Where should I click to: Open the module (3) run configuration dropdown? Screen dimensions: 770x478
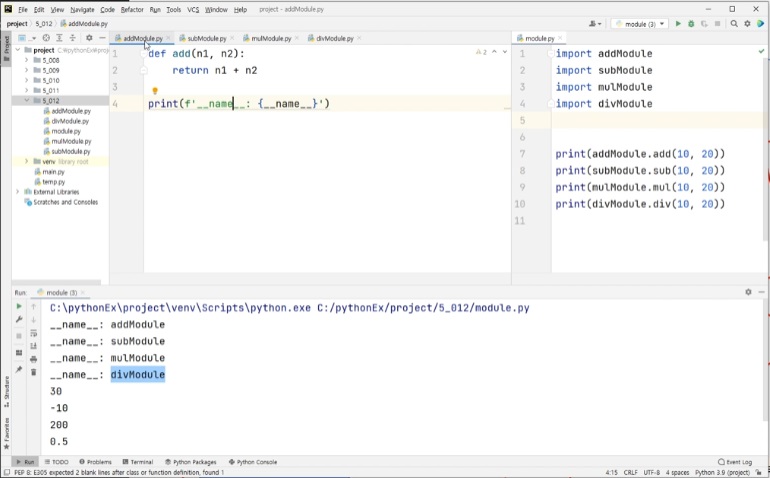pos(640,24)
